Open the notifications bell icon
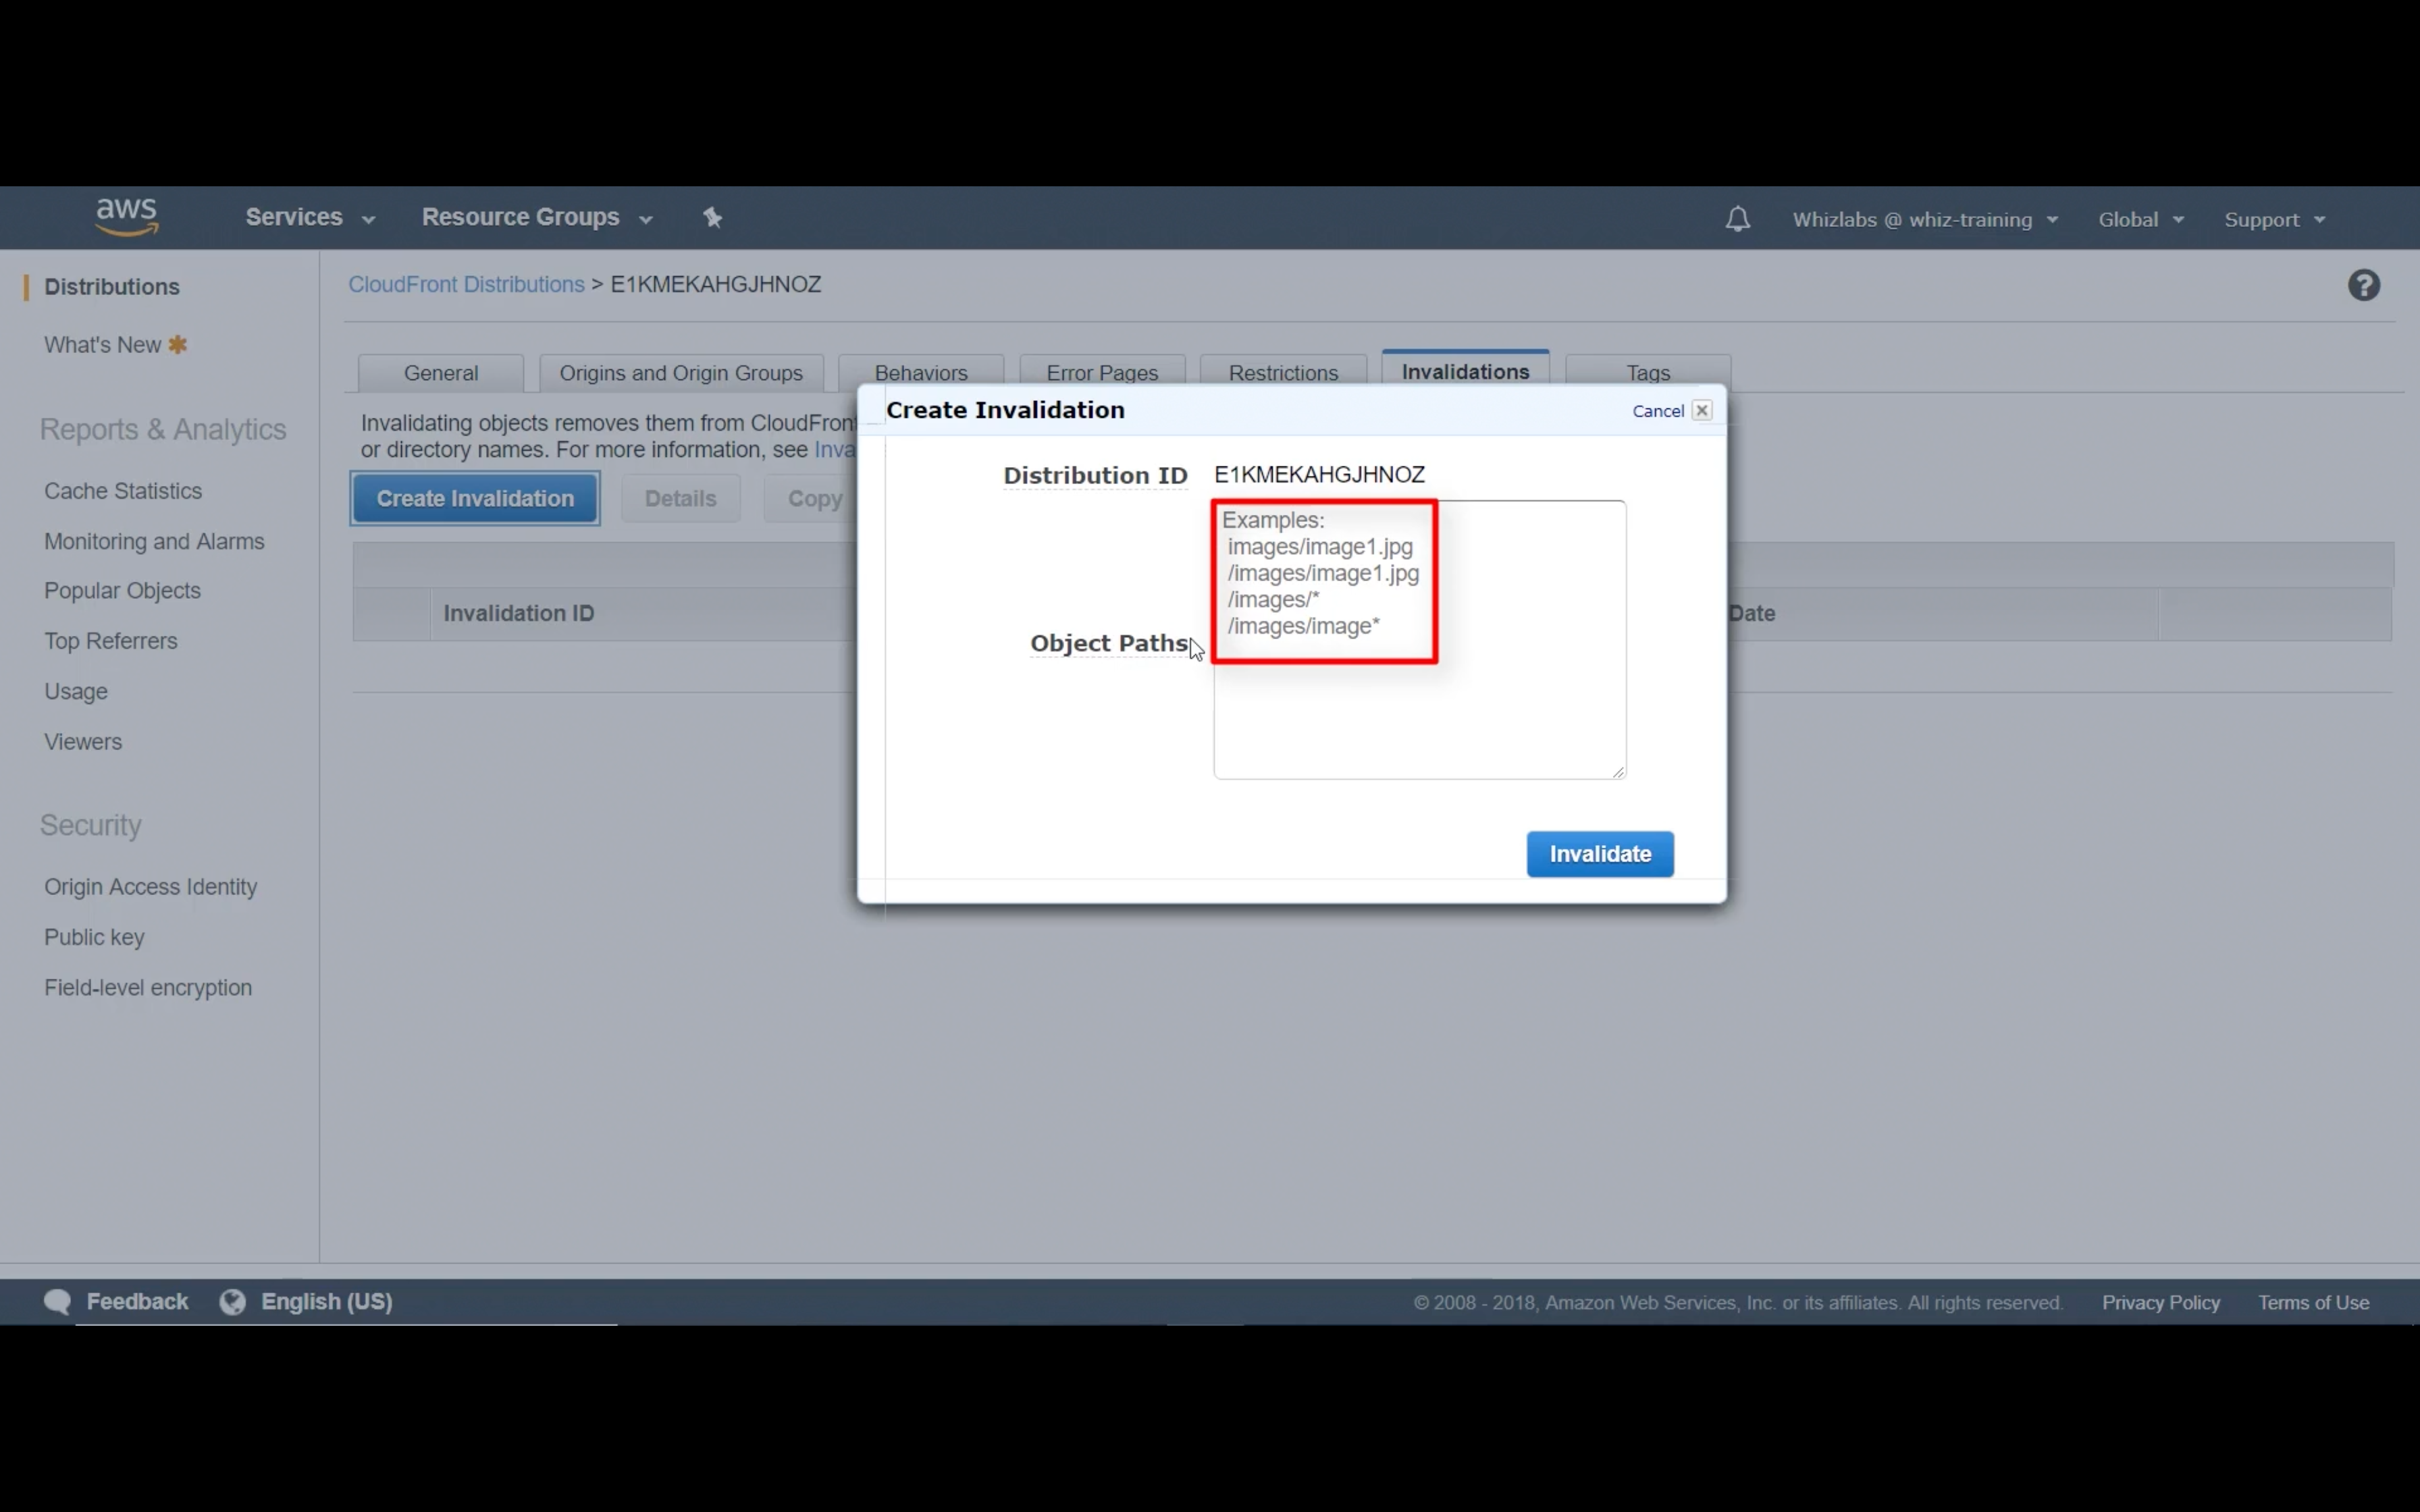 (x=1737, y=219)
